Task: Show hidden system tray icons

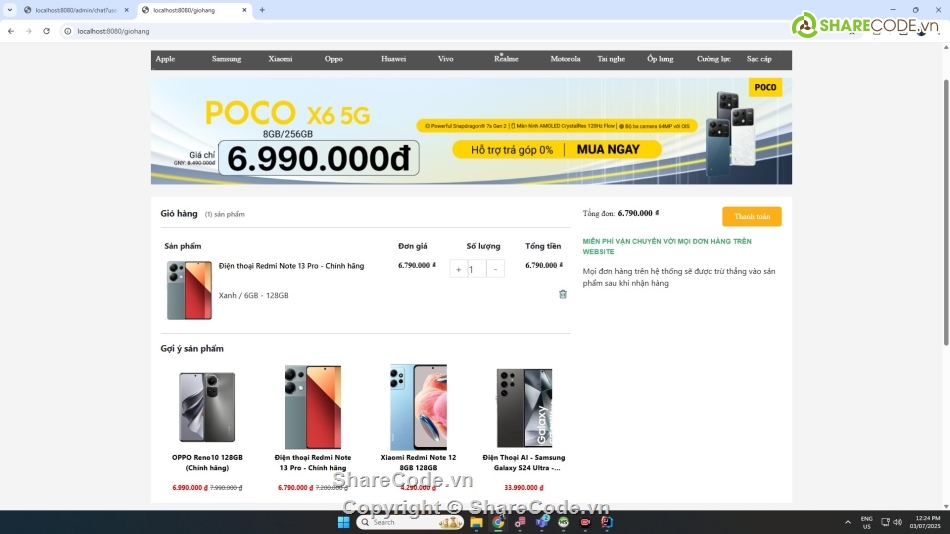Action: point(848,522)
